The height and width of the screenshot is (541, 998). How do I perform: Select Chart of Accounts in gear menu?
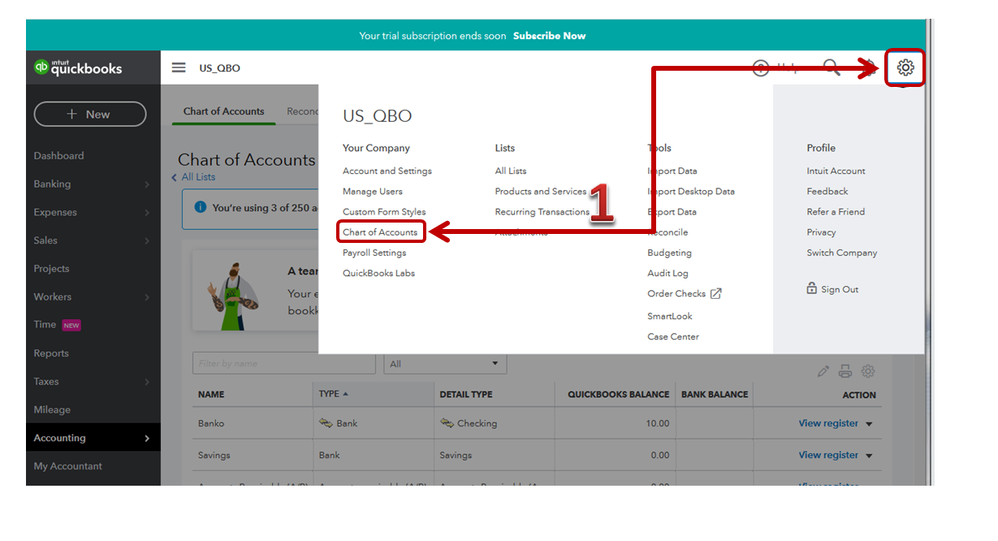pos(380,232)
